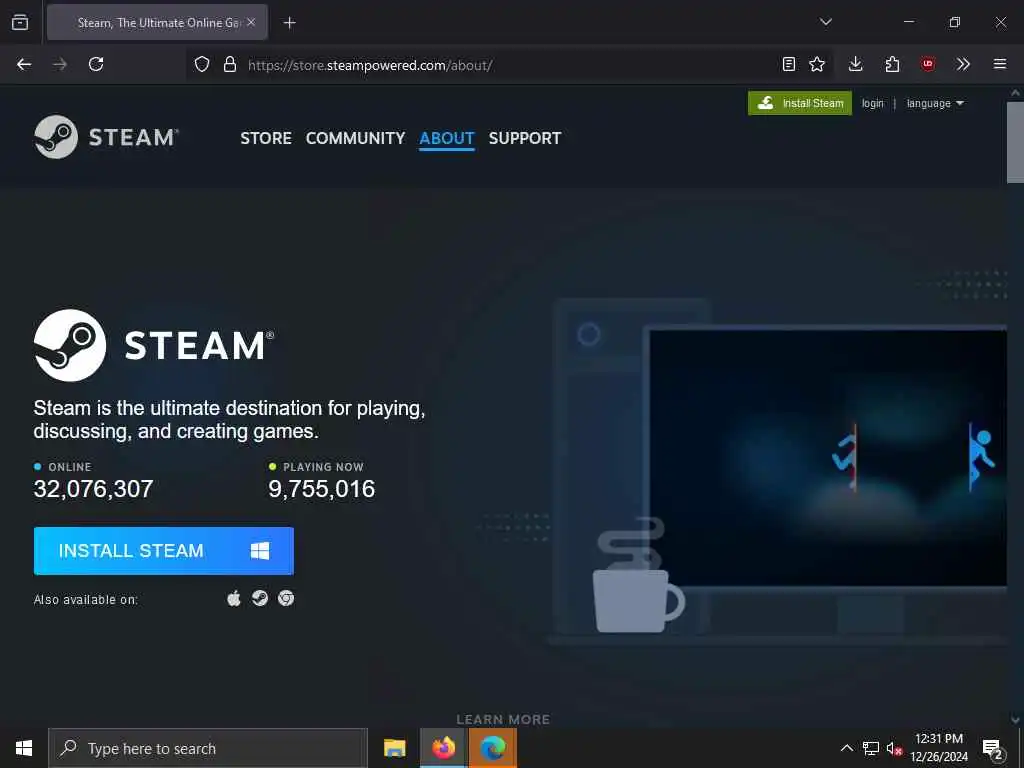Screen dimensions: 1024x768
Task: Click the login link
Action: [872, 103]
